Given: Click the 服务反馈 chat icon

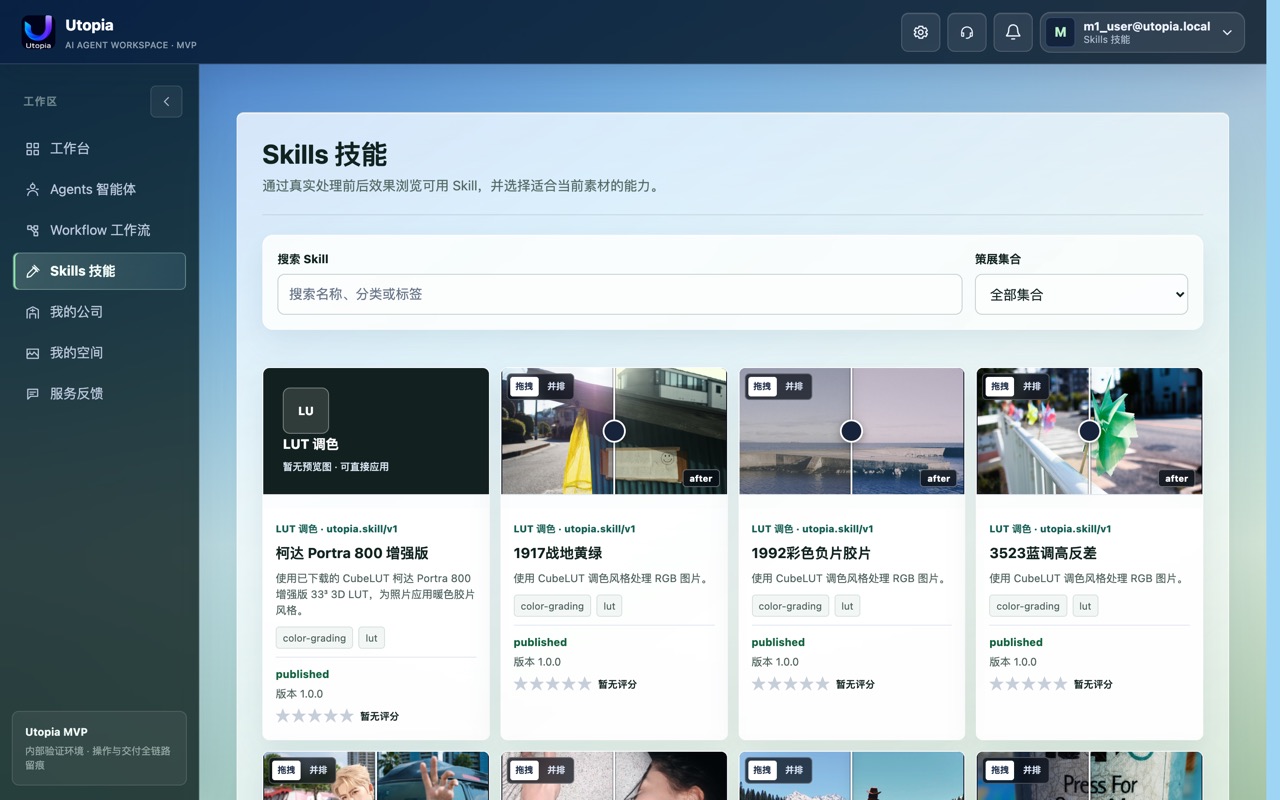Looking at the screenshot, I should tap(33, 394).
